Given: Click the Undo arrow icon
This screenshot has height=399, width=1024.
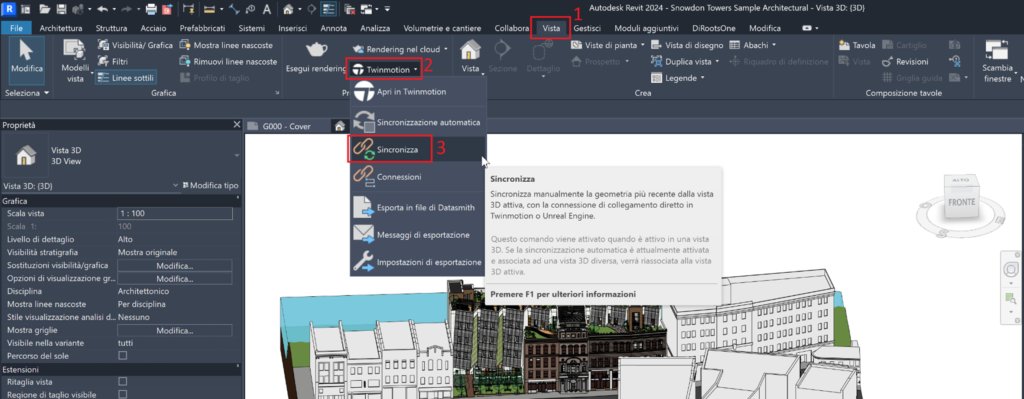Looking at the screenshot, I should click(x=103, y=10).
